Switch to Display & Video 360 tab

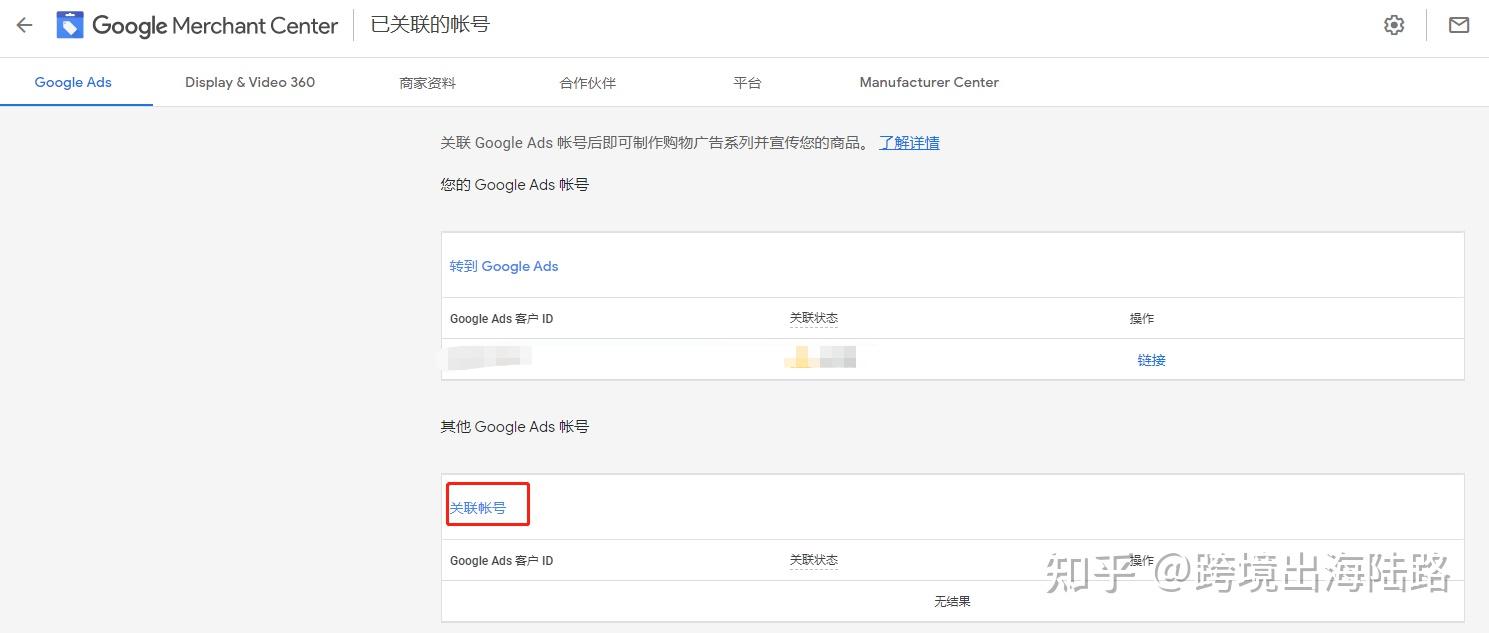250,82
